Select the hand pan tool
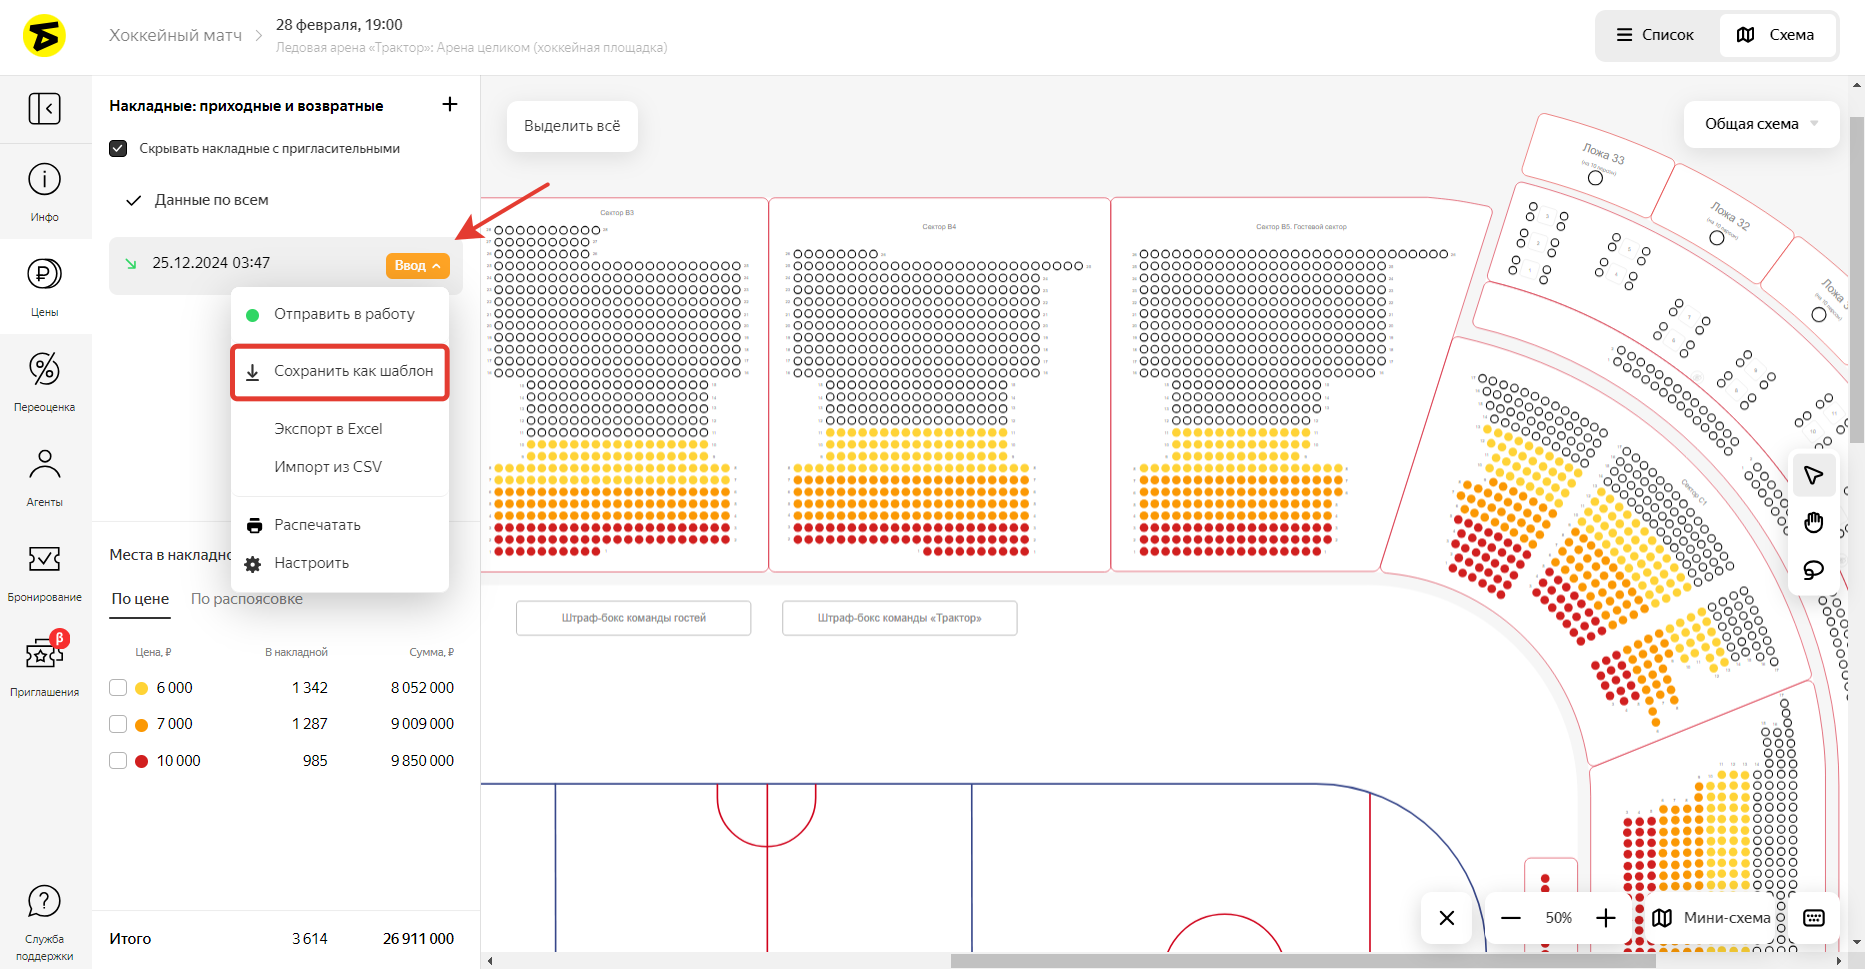Screen dimensions: 1865x969 (1813, 523)
